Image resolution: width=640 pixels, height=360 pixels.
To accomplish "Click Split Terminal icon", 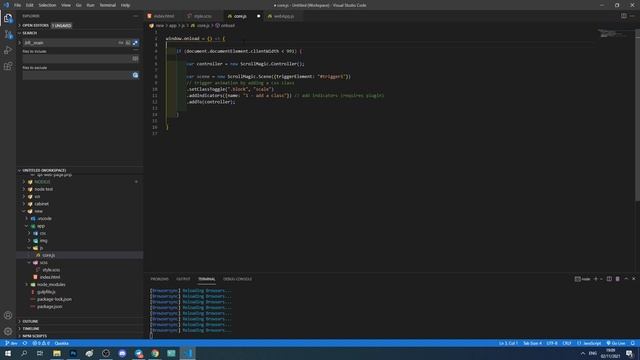I will [609, 279].
